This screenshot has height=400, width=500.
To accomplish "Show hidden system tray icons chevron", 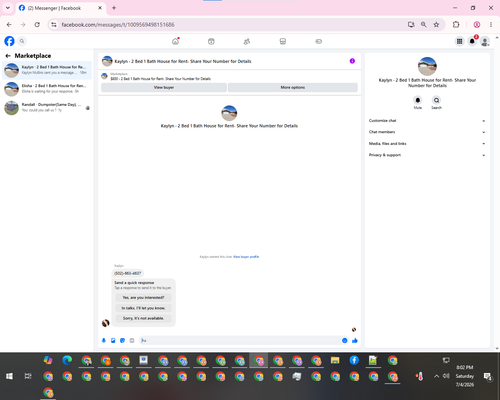I will [x=436, y=376].
